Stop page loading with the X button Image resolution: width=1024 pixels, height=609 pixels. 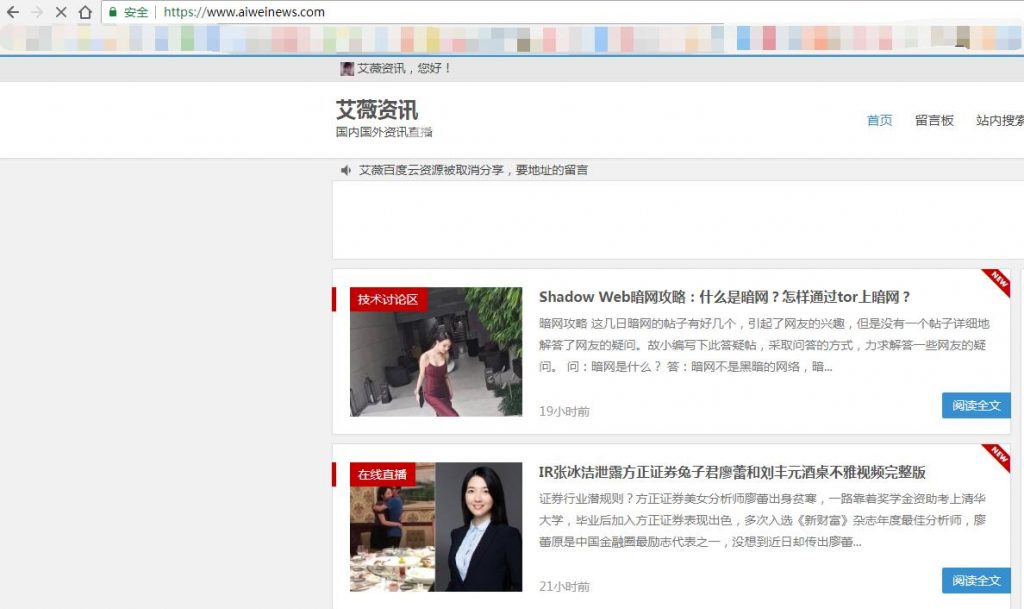pos(61,12)
